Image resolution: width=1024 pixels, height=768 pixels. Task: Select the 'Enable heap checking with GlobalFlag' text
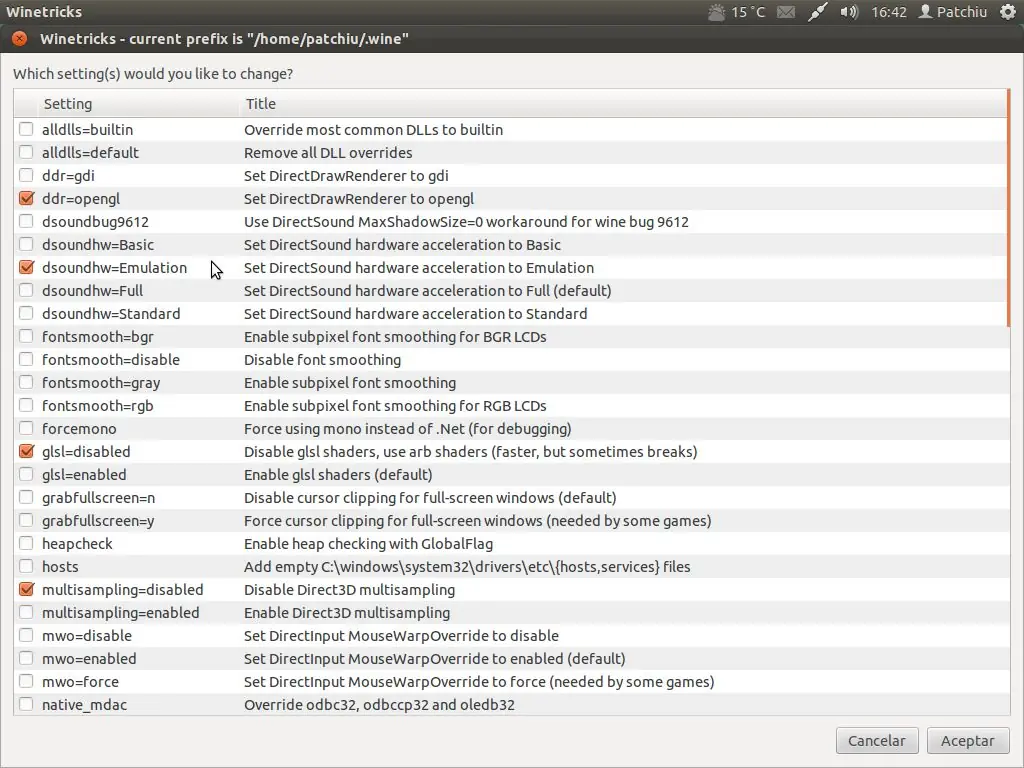tap(368, 543)
